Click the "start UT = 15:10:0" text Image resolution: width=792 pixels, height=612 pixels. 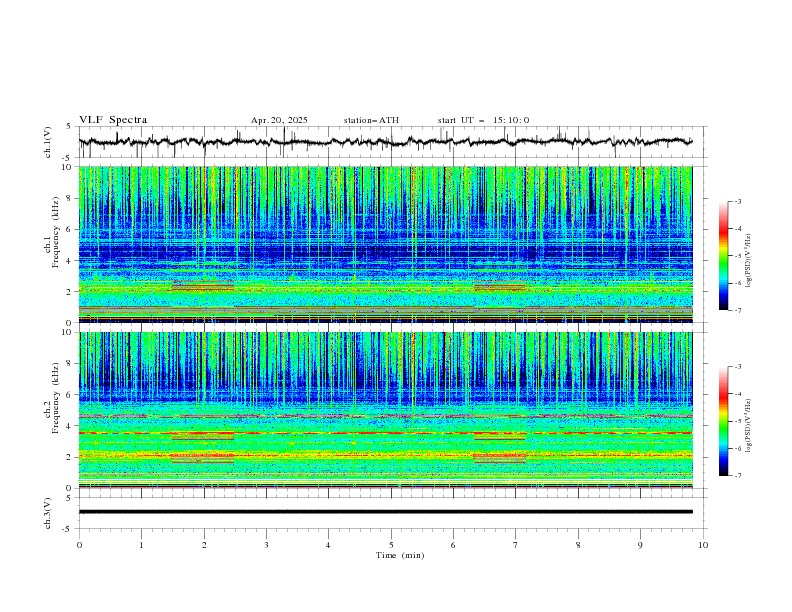483,120
